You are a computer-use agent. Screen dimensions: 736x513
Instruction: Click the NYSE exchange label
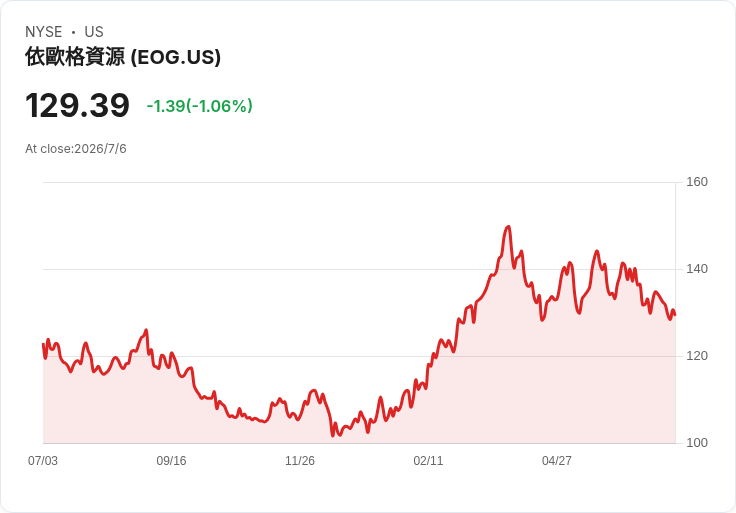tap(44, 32)
